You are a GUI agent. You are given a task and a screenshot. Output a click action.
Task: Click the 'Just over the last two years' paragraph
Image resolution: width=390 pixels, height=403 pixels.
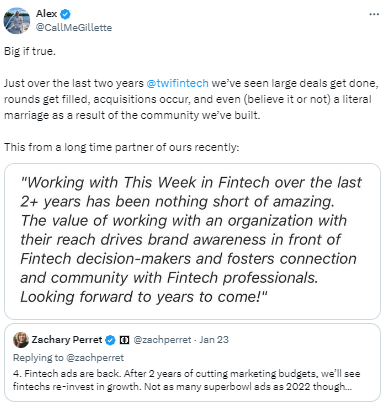[191, 99]
